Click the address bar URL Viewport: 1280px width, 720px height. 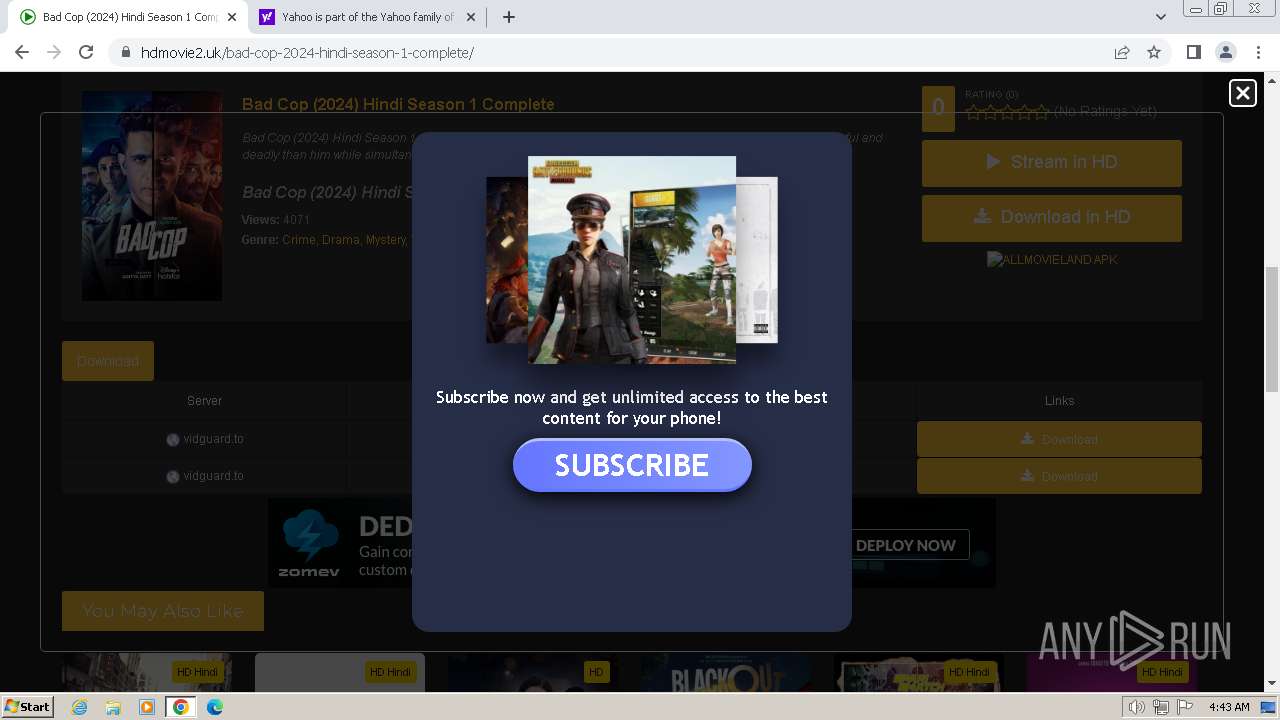coord(307,52)
